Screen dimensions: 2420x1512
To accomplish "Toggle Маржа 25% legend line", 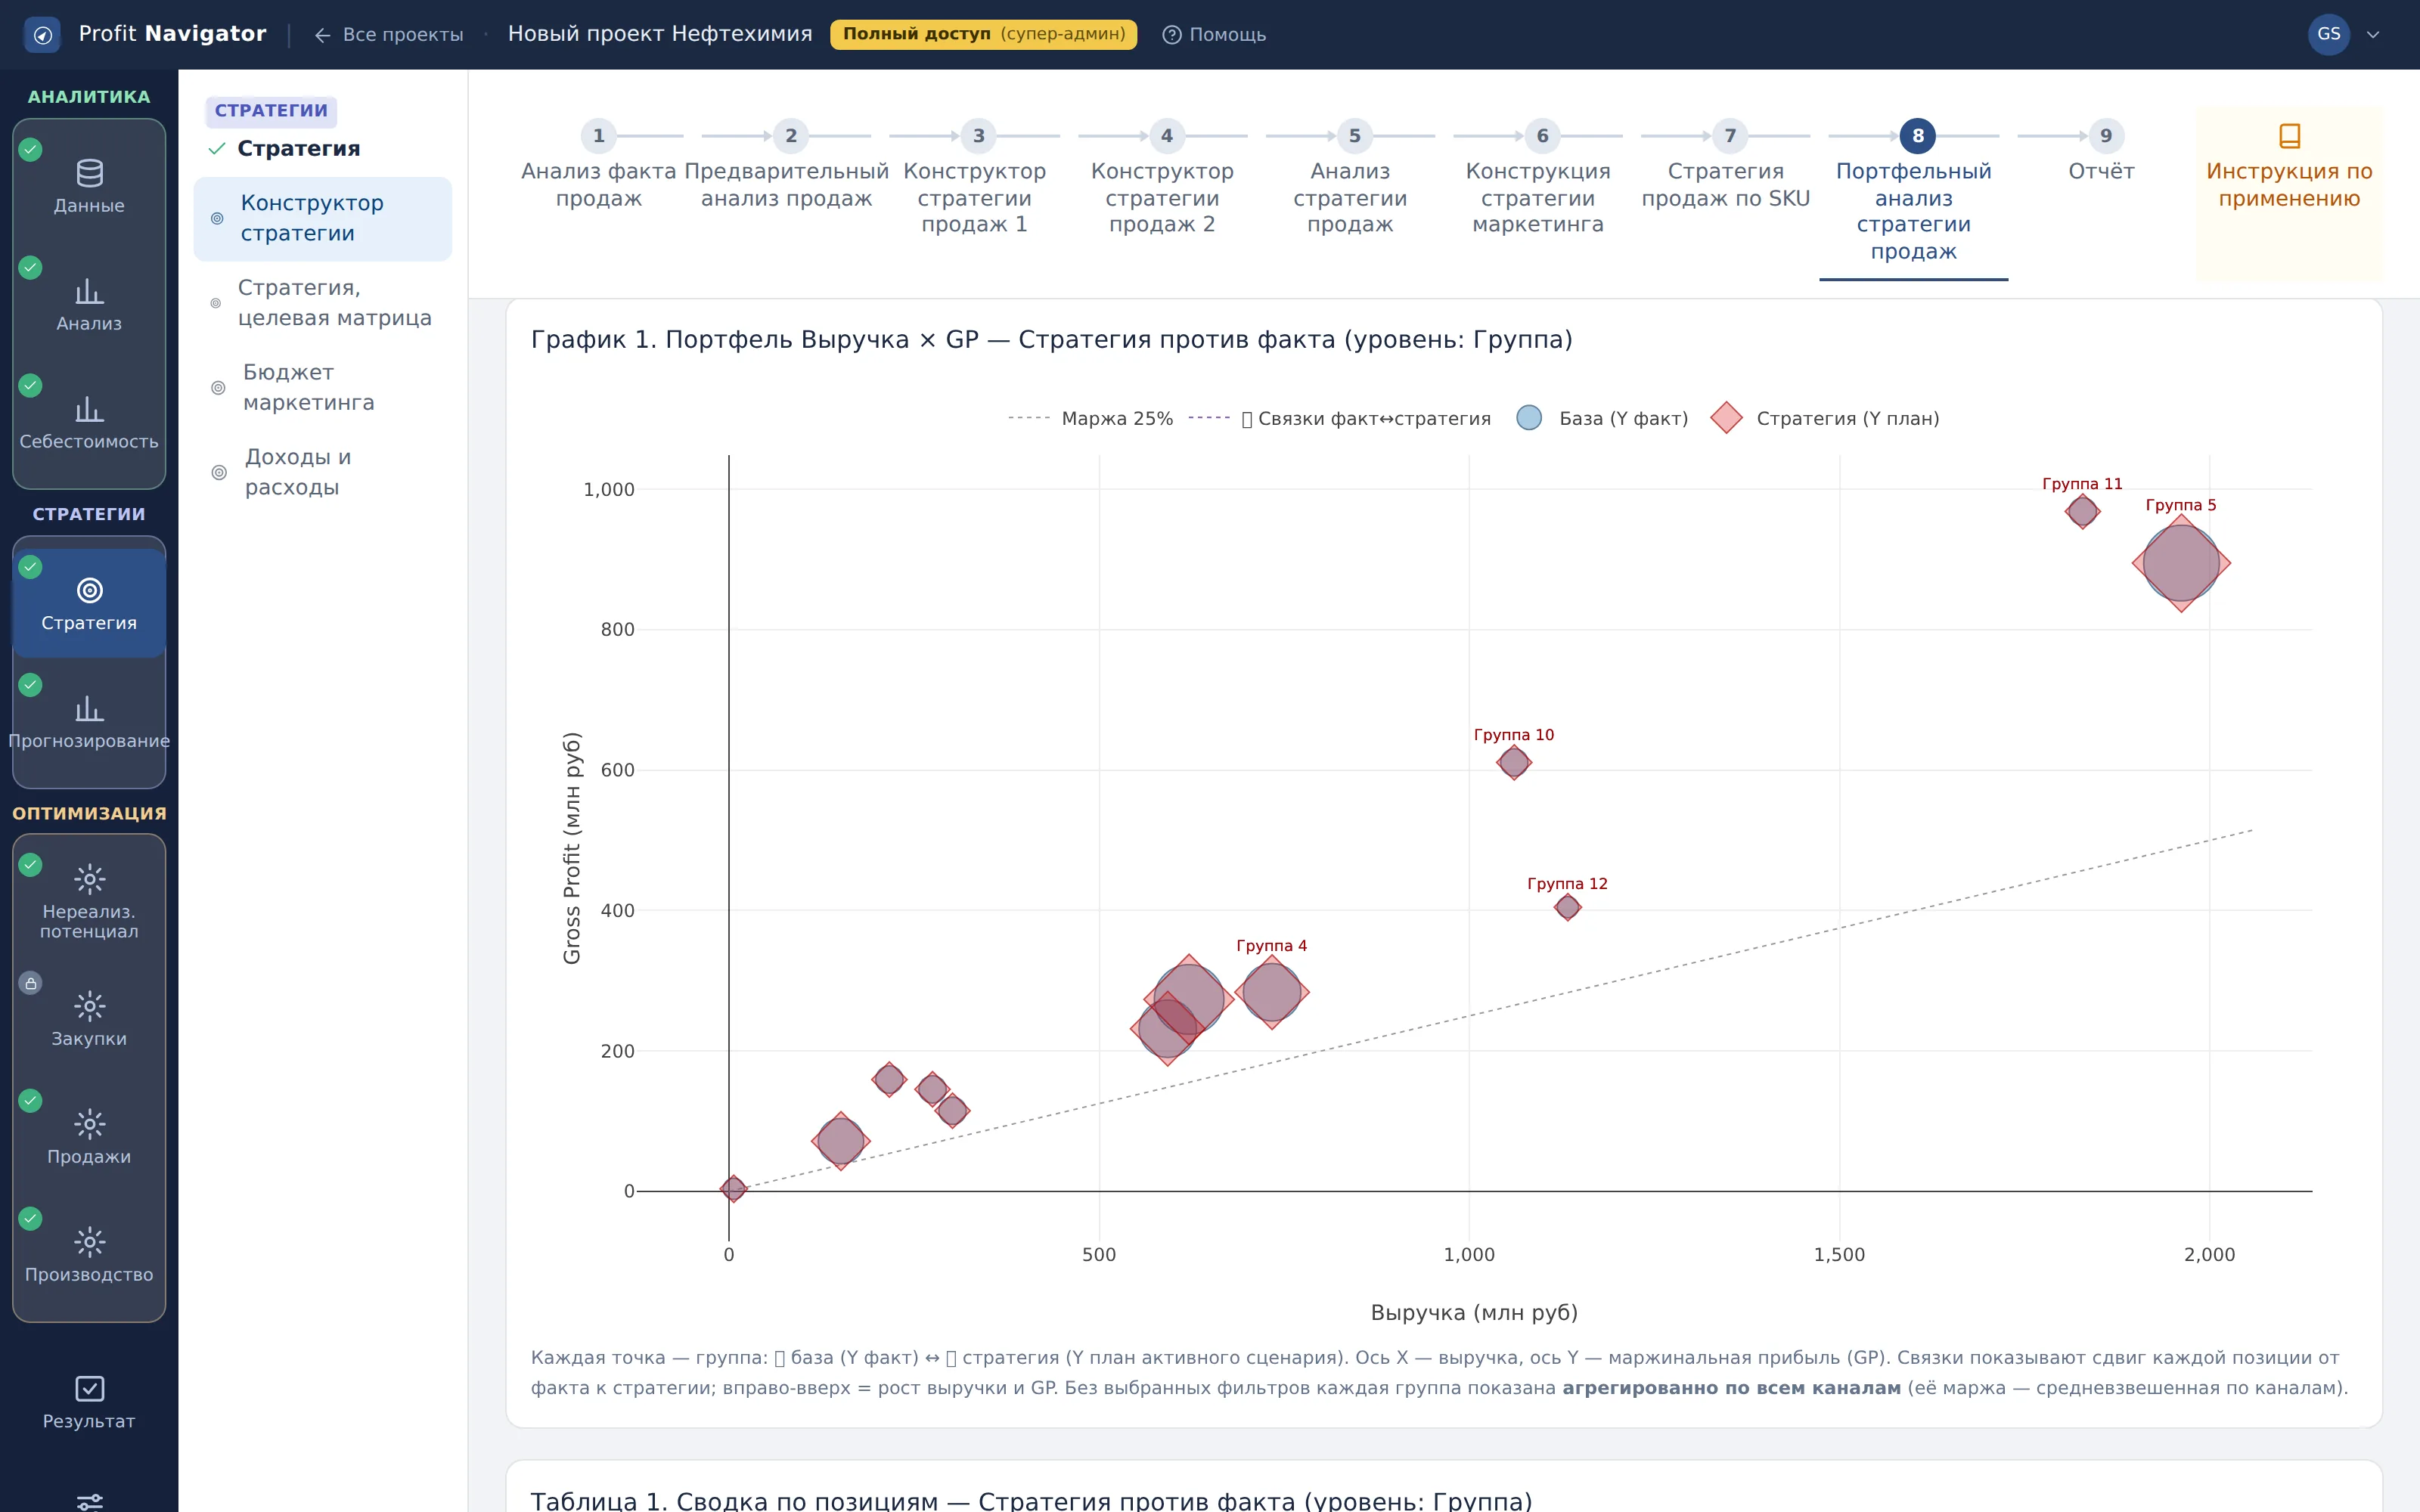I will coord(1090,418).
